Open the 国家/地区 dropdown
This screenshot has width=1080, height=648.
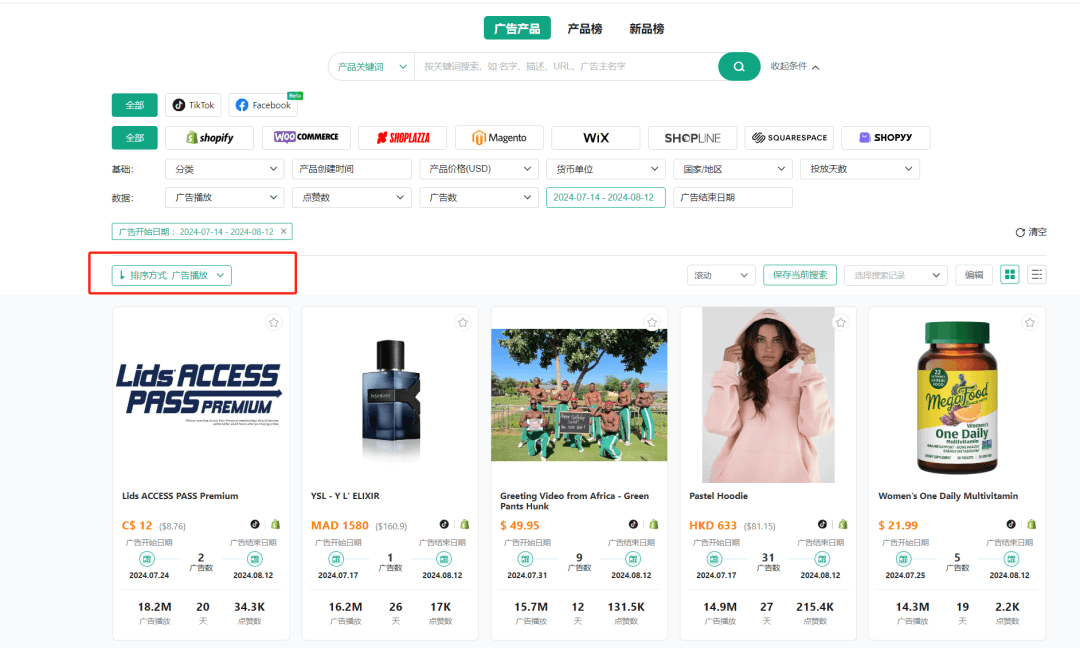(732, 169)
